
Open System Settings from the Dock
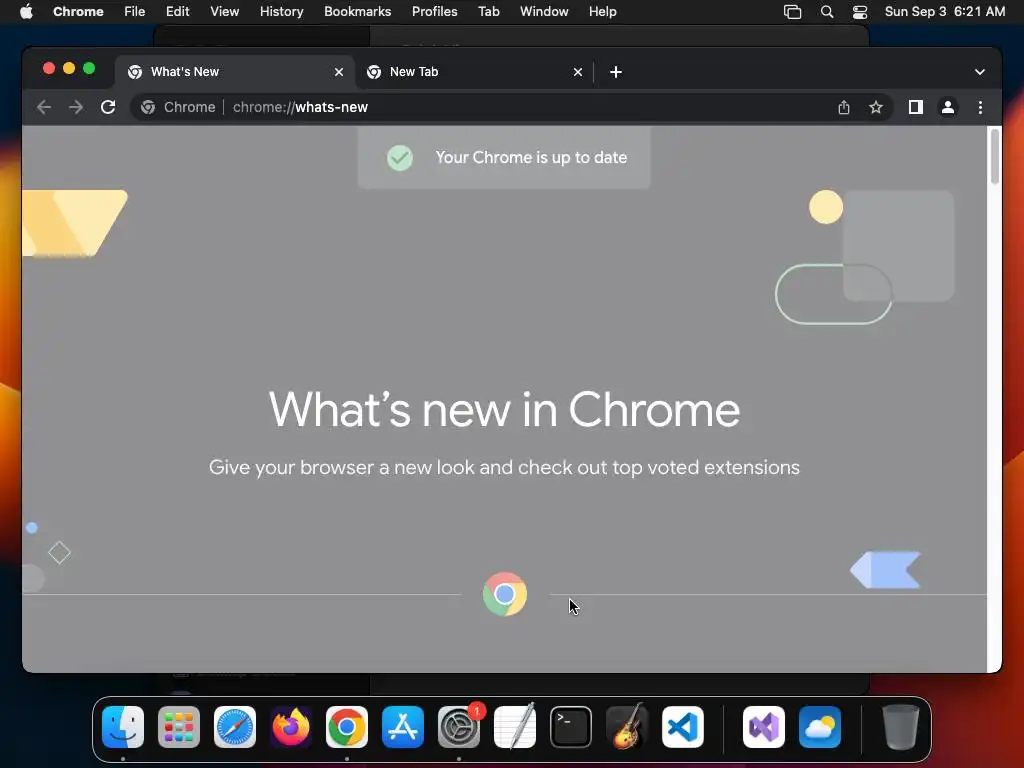tap(458, 727)
